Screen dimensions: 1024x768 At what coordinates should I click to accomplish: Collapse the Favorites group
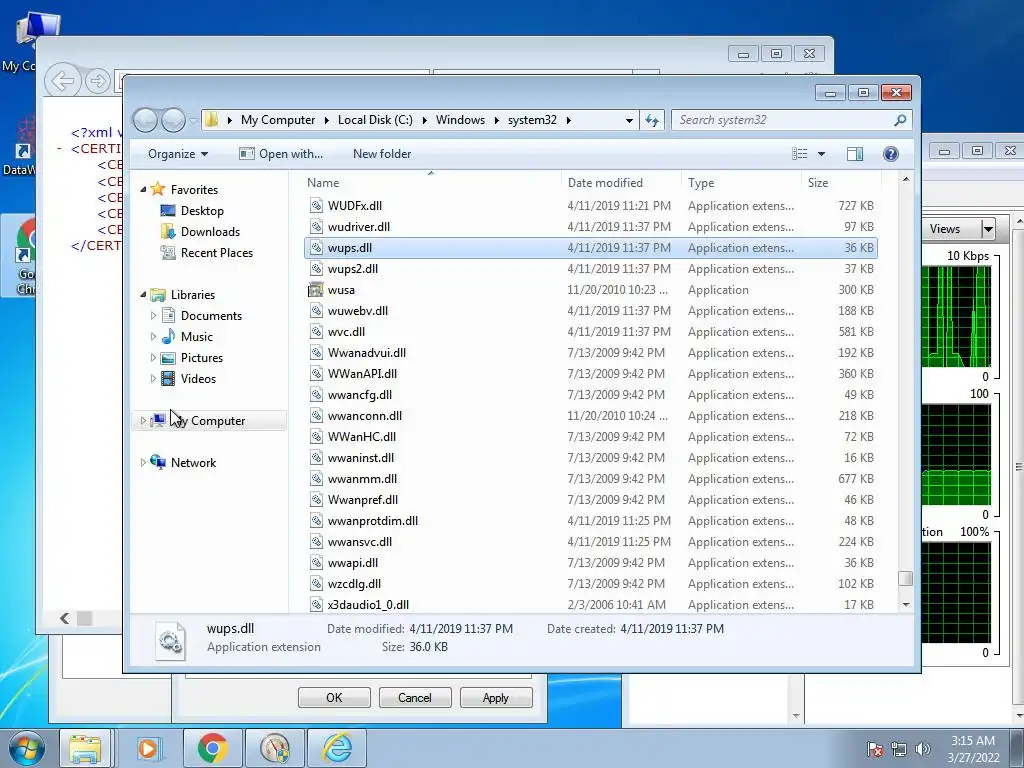tap(143, 189)
